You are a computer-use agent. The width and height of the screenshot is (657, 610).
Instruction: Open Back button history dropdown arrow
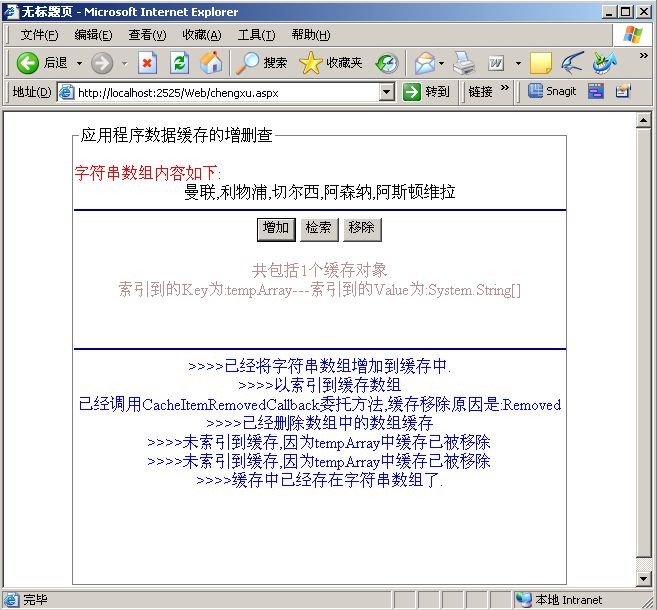[x=79, y=64]
